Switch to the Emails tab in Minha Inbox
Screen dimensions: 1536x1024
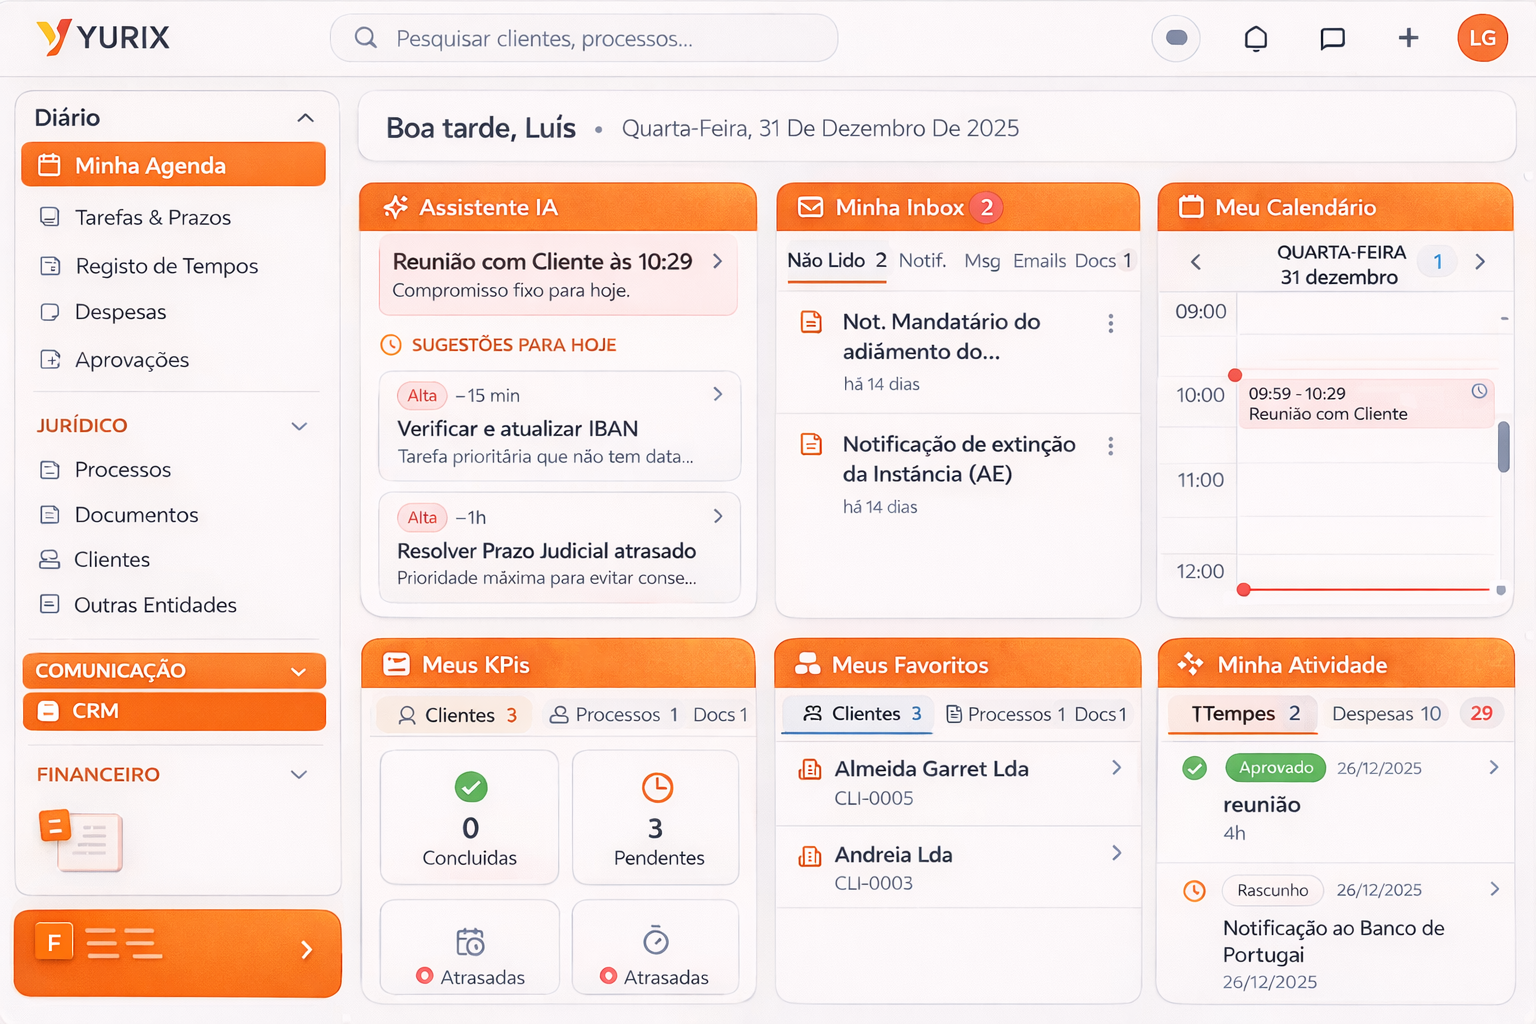[x=1039, y=260]
